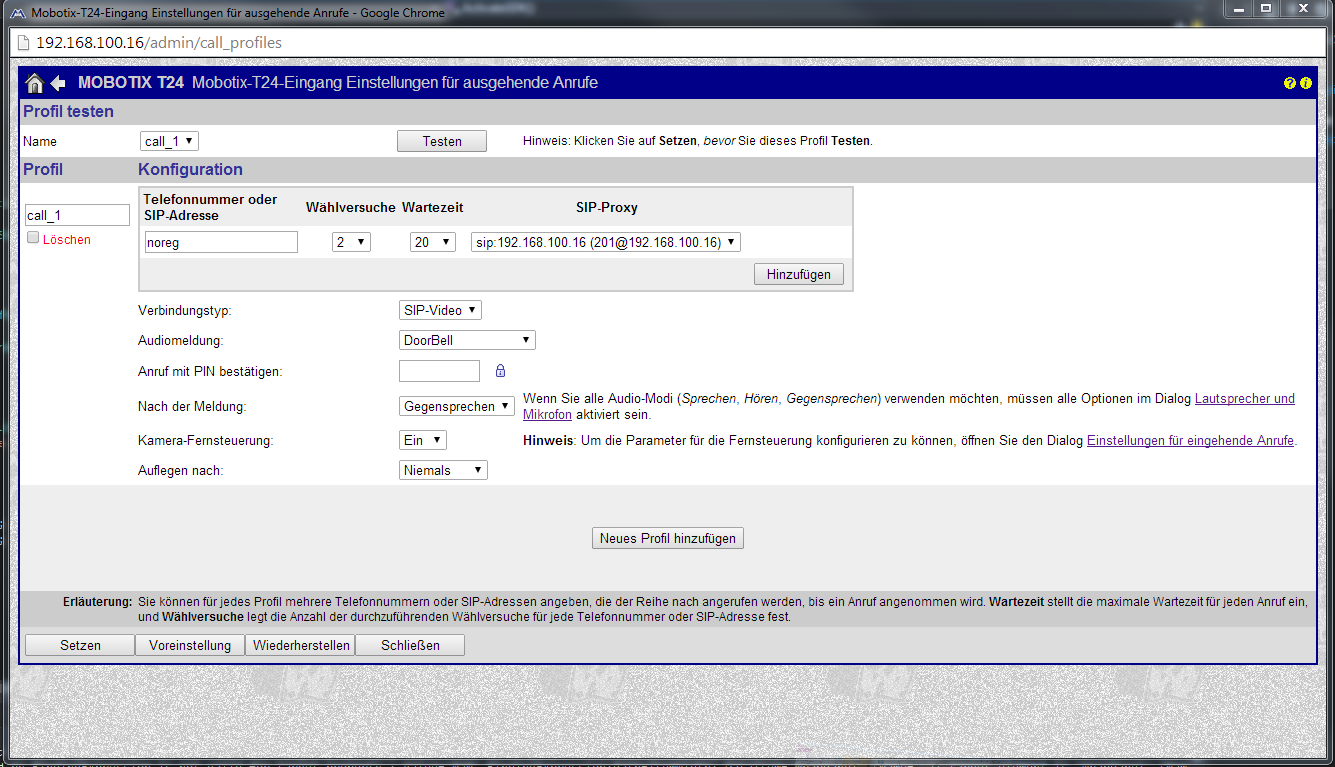Click the Wartezeit column header
The image size is (1335, 767).
point(432,207)
